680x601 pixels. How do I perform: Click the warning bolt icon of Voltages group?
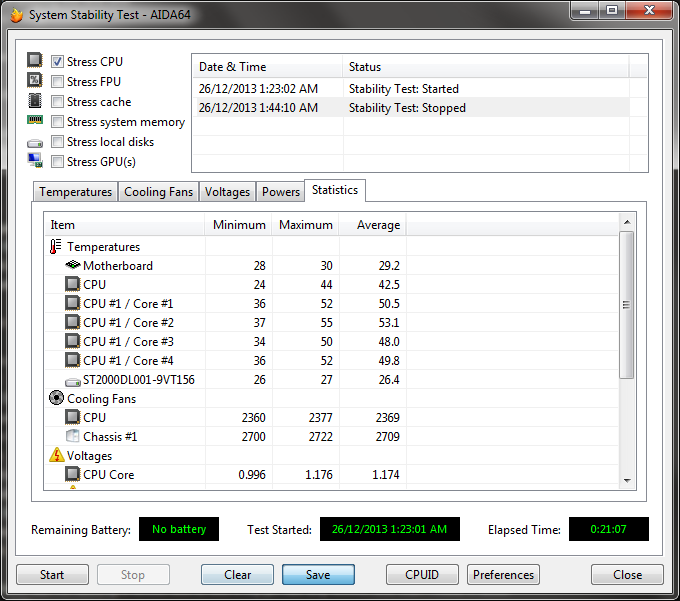[x=56, y=455]
